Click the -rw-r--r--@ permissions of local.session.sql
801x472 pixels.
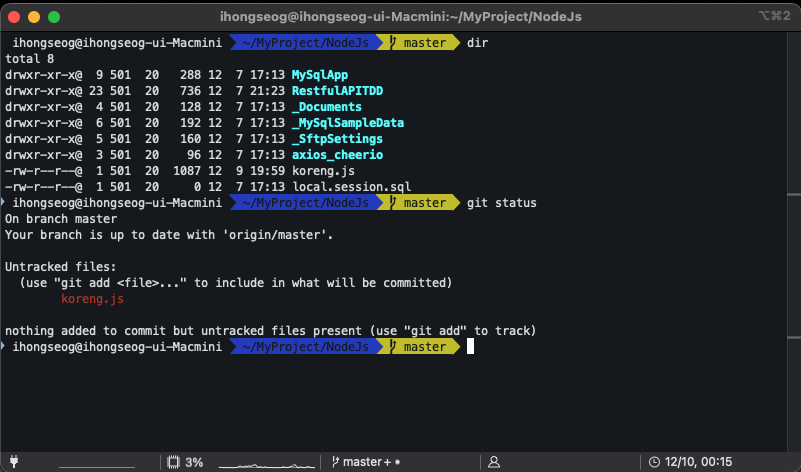[43, 187]
